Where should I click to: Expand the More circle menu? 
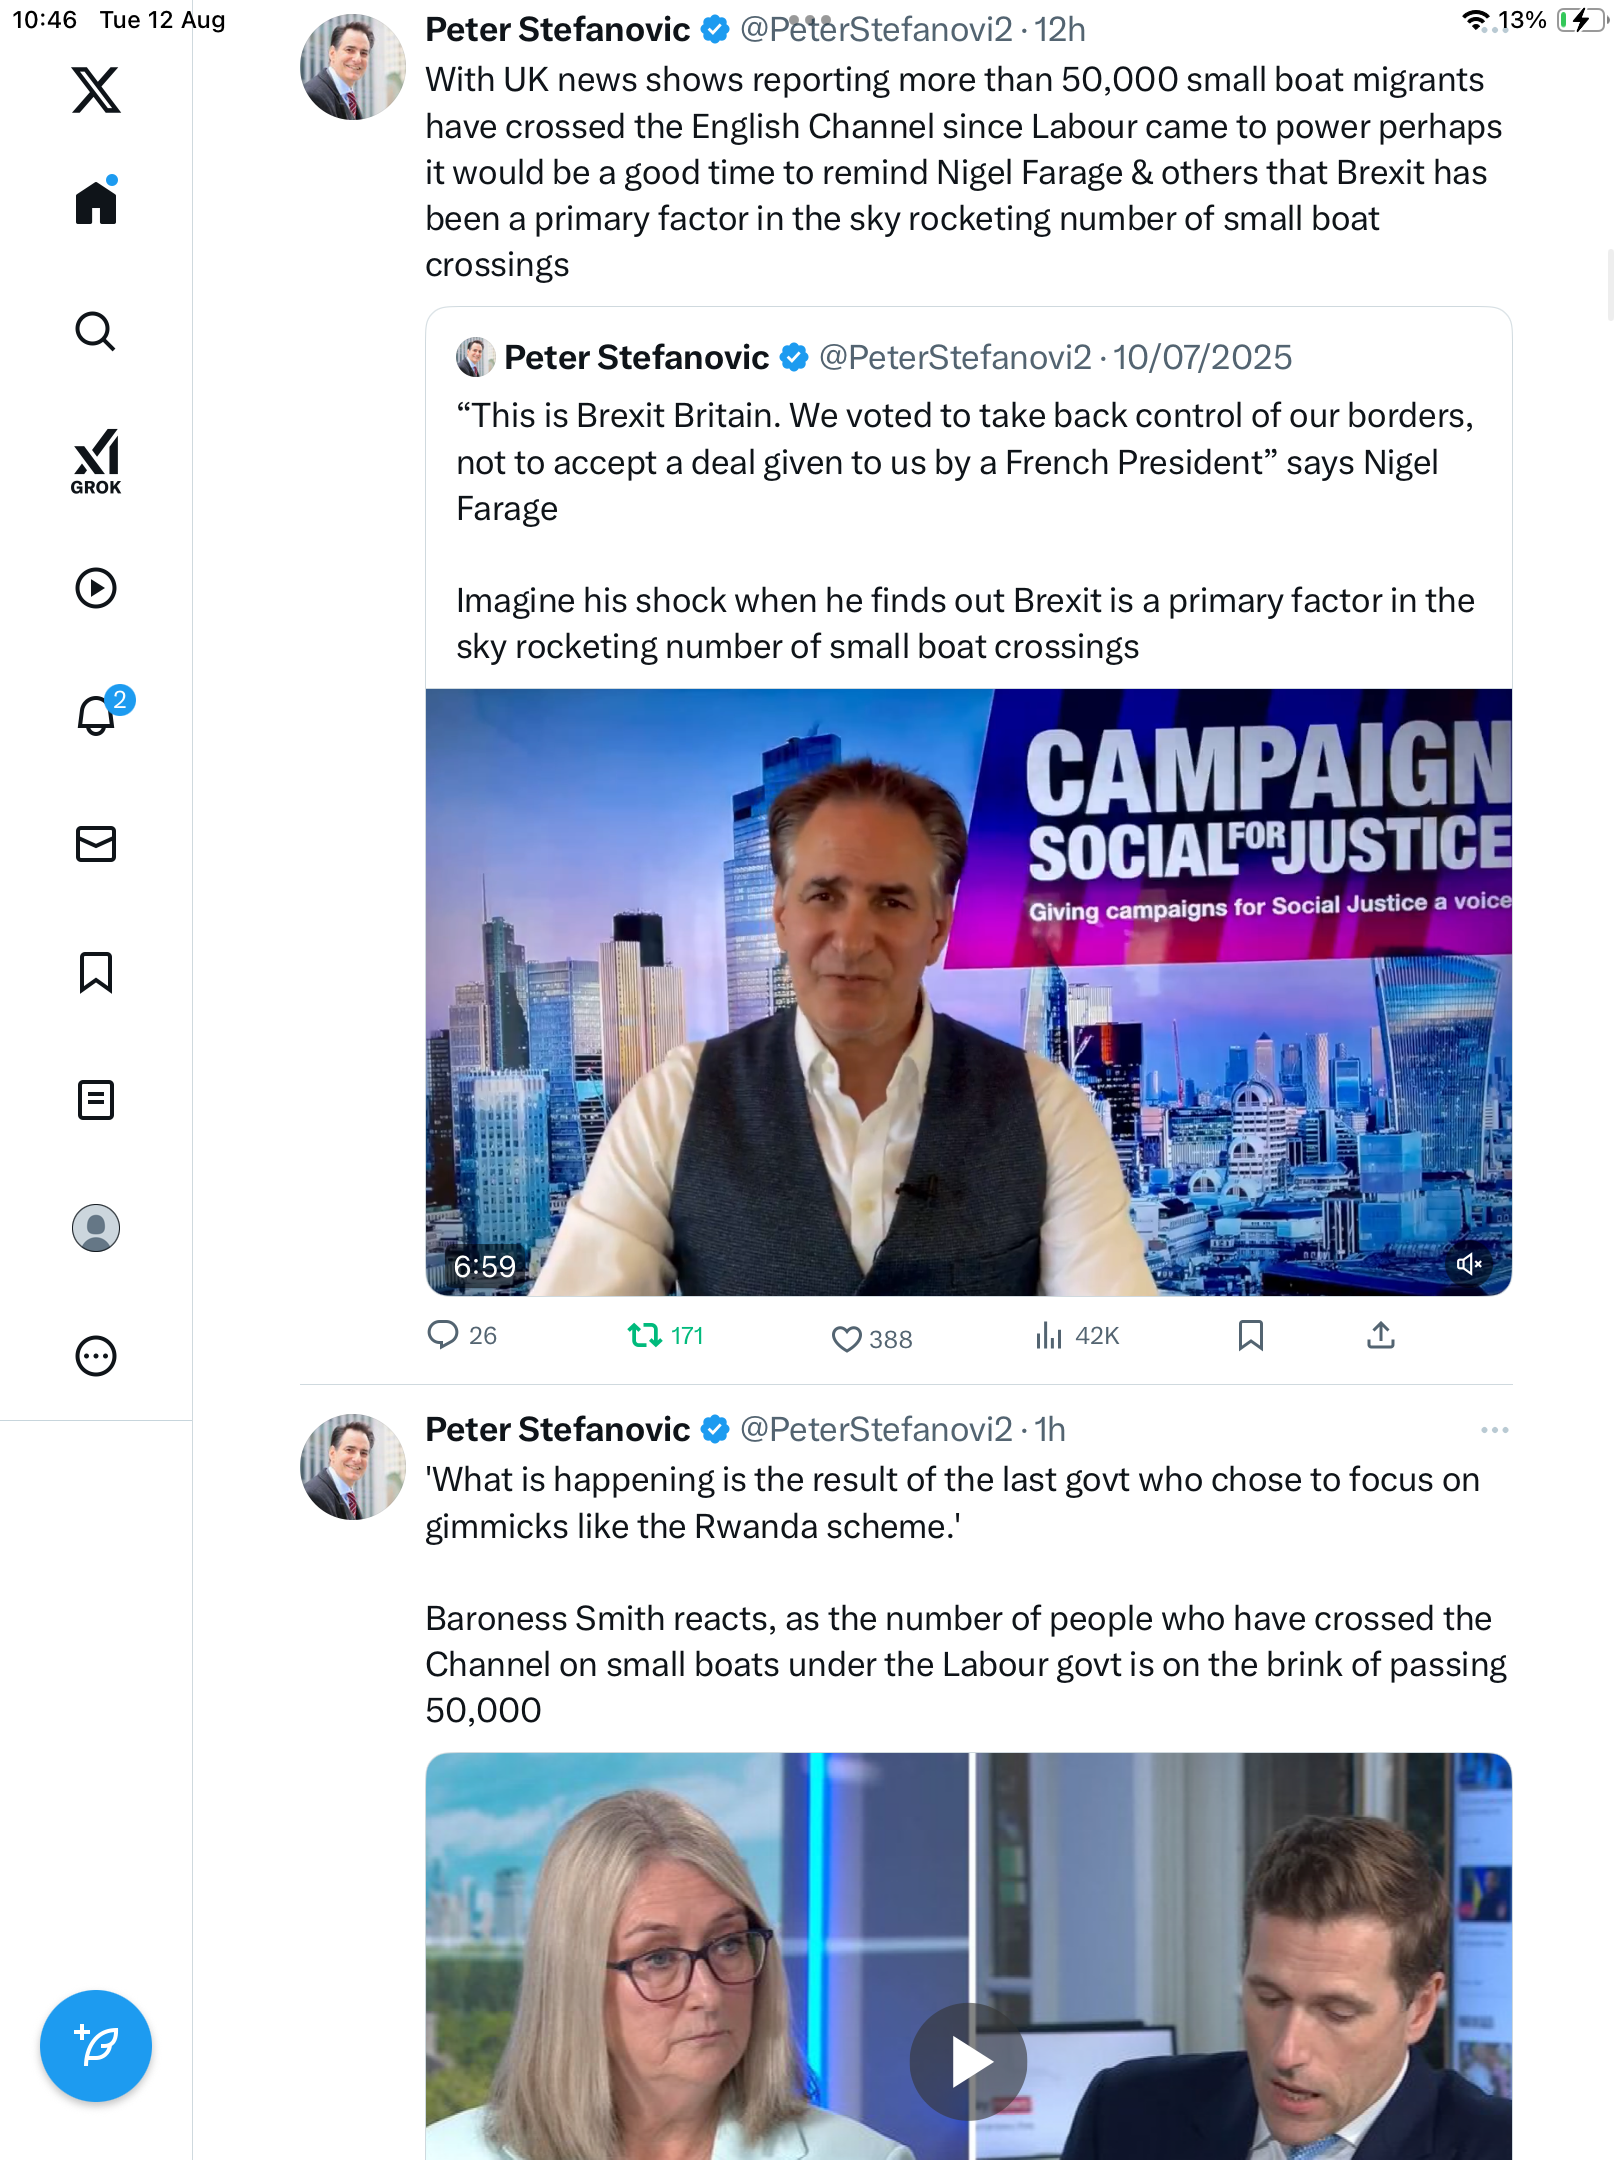[96, 1356]
